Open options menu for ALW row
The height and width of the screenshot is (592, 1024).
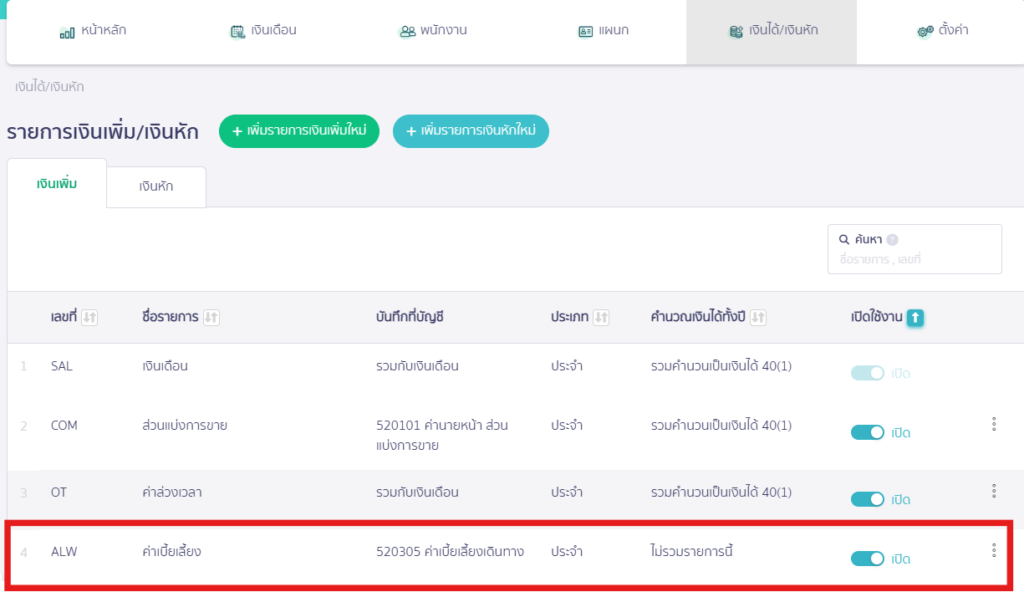pos(993,549)
